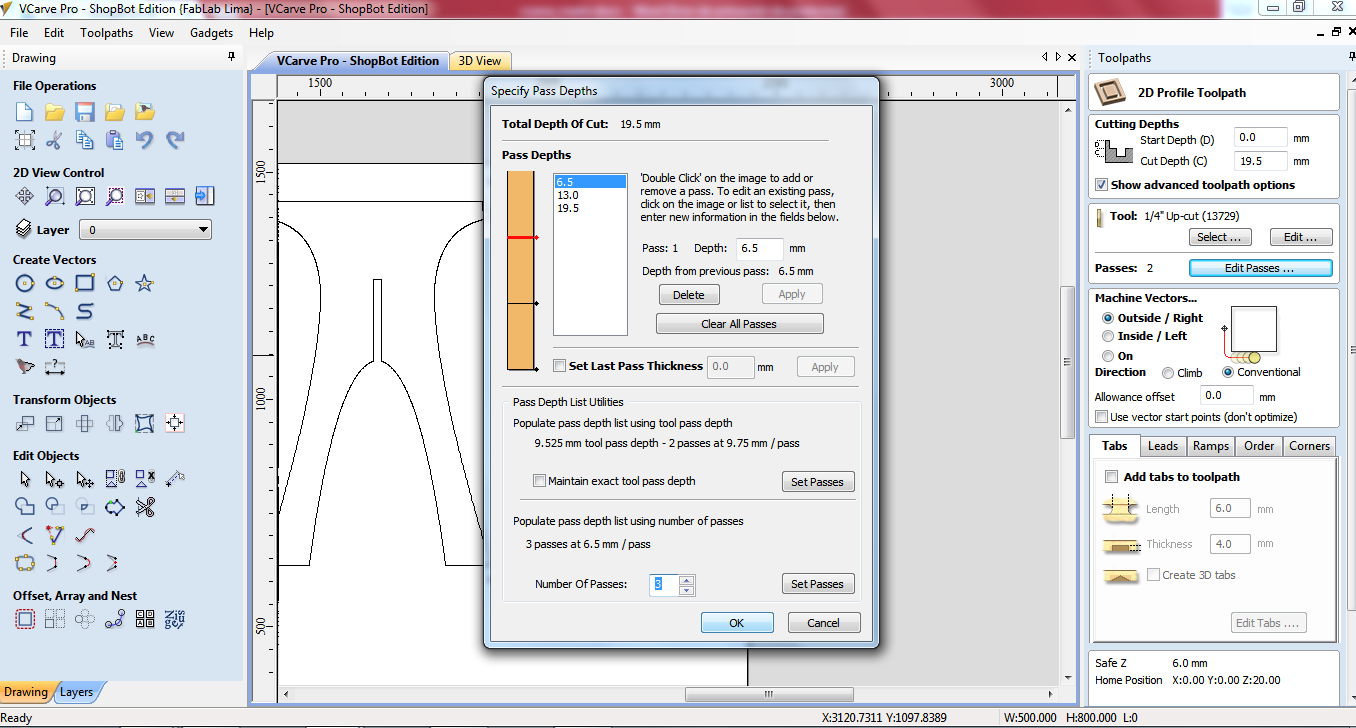Select the Draw Text 'T' tool
The height and width of the screenshot is (728, 1356).
25,340
